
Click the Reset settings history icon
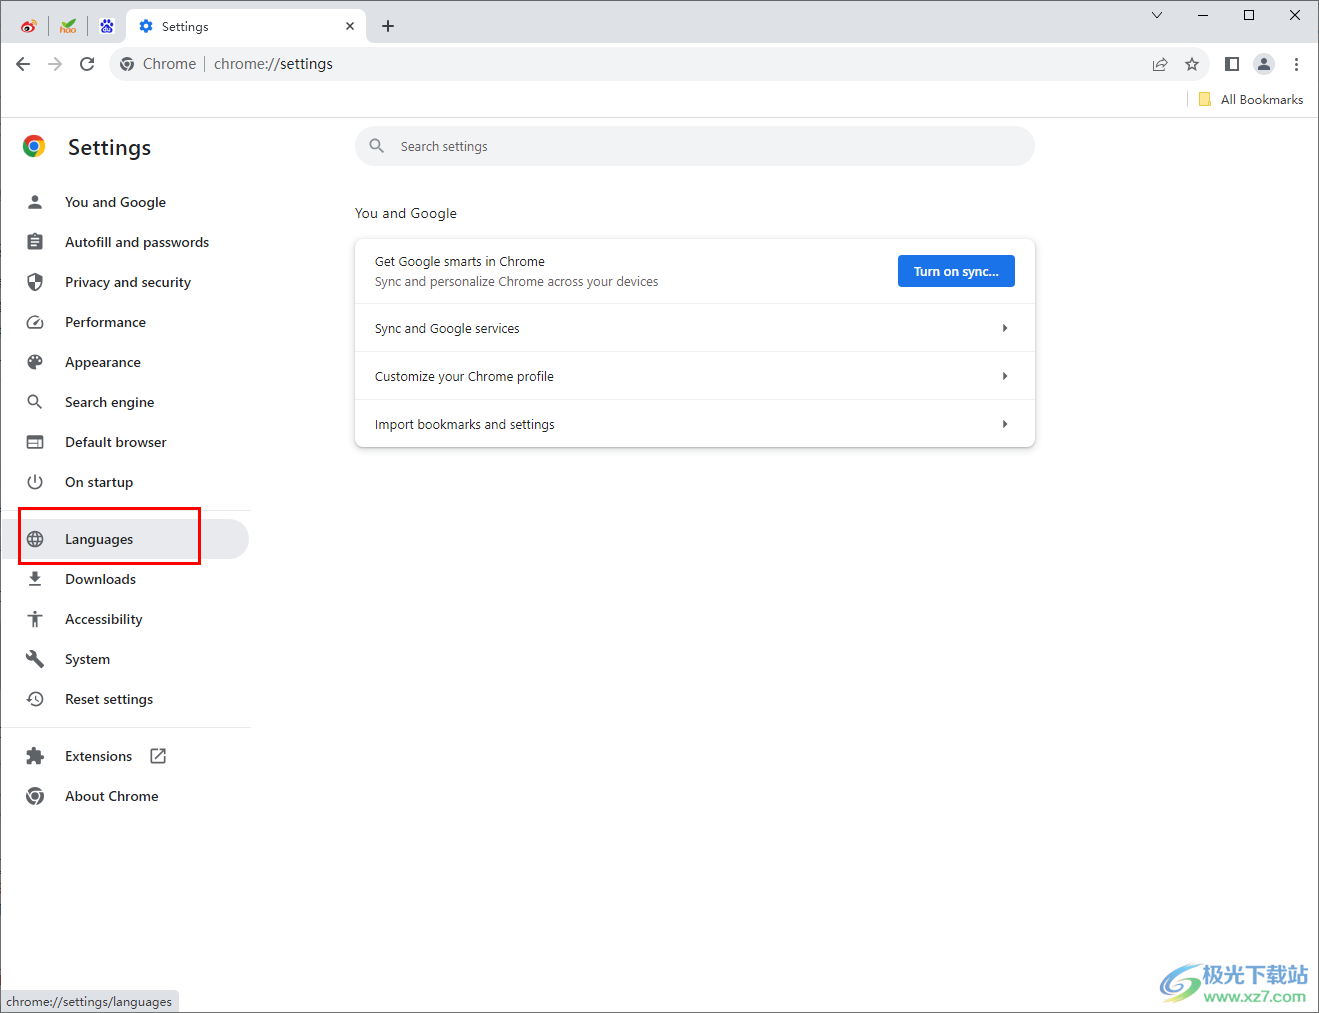point(35,699)
